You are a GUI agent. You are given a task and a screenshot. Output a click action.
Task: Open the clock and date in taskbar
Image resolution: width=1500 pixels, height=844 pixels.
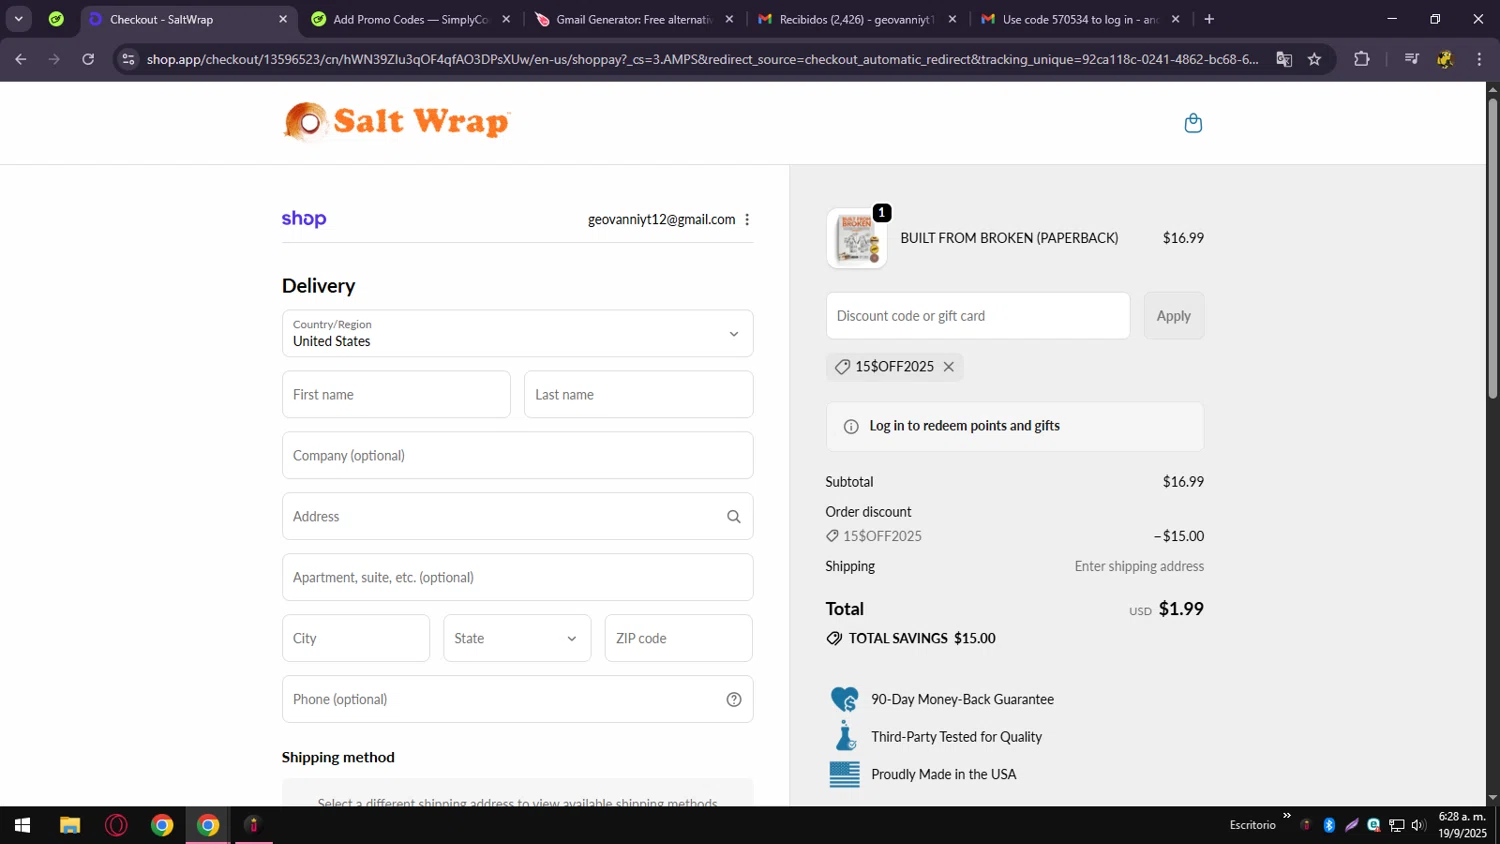(1462, 825)
